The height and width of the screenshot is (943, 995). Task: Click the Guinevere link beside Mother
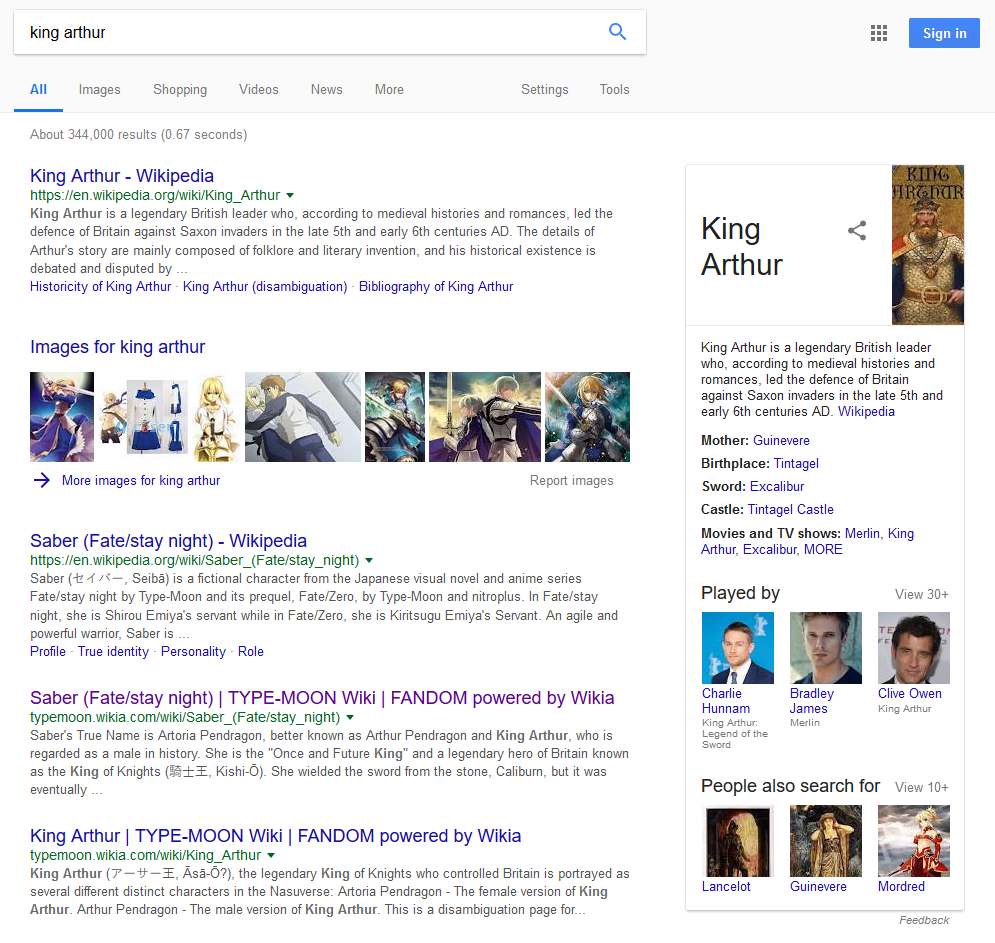click(781, 440)
